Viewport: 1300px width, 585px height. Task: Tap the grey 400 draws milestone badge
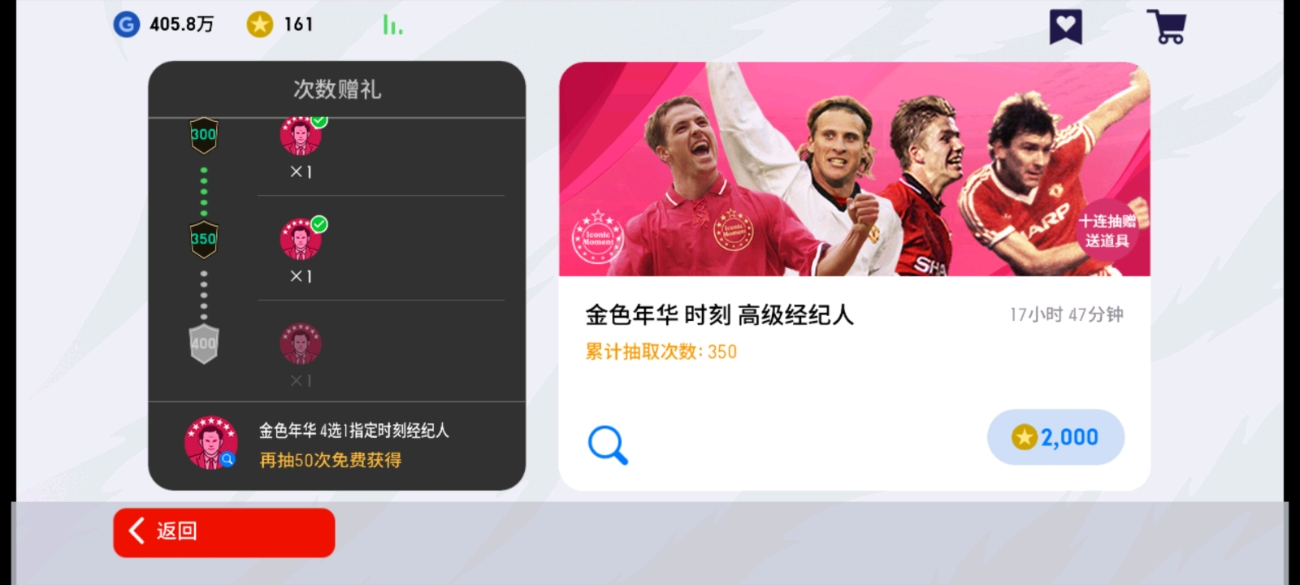coord(204,344)
